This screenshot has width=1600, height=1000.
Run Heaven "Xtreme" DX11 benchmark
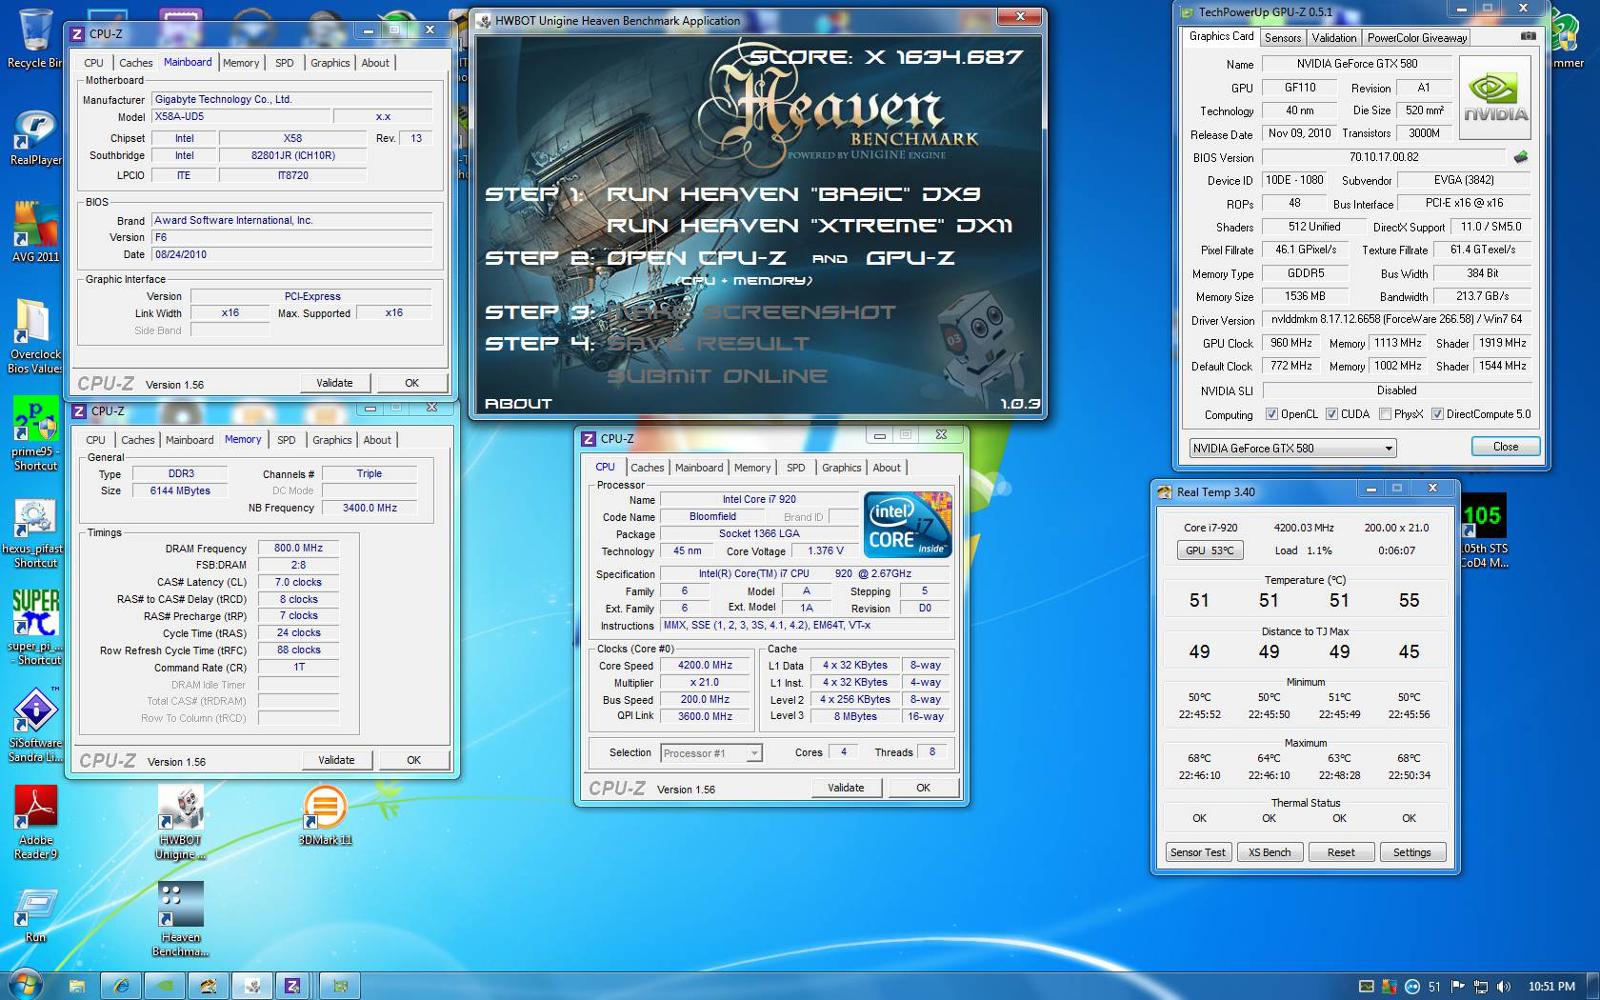(x=809, y=226)
